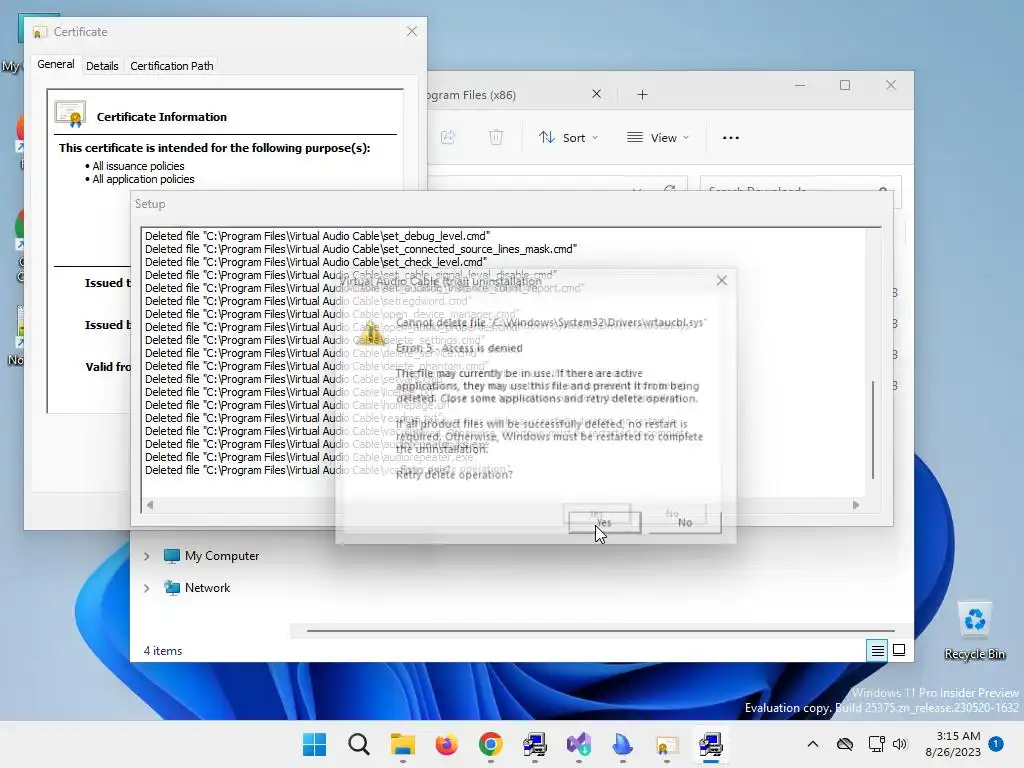Minimize the File Explorer window
Screen dimensions: 1024x768
click(x=800, y=86)
